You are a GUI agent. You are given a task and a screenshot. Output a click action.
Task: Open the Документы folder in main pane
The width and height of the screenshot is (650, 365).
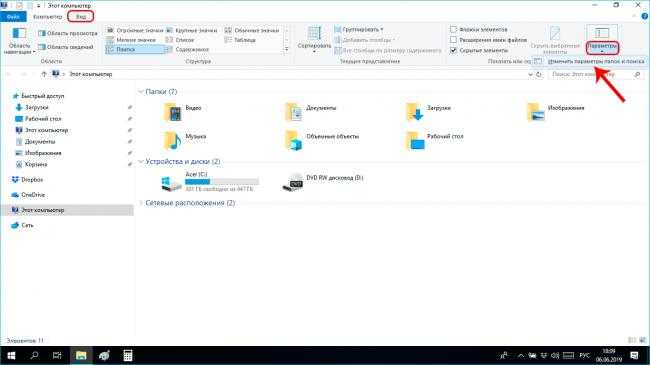(311, 112)
